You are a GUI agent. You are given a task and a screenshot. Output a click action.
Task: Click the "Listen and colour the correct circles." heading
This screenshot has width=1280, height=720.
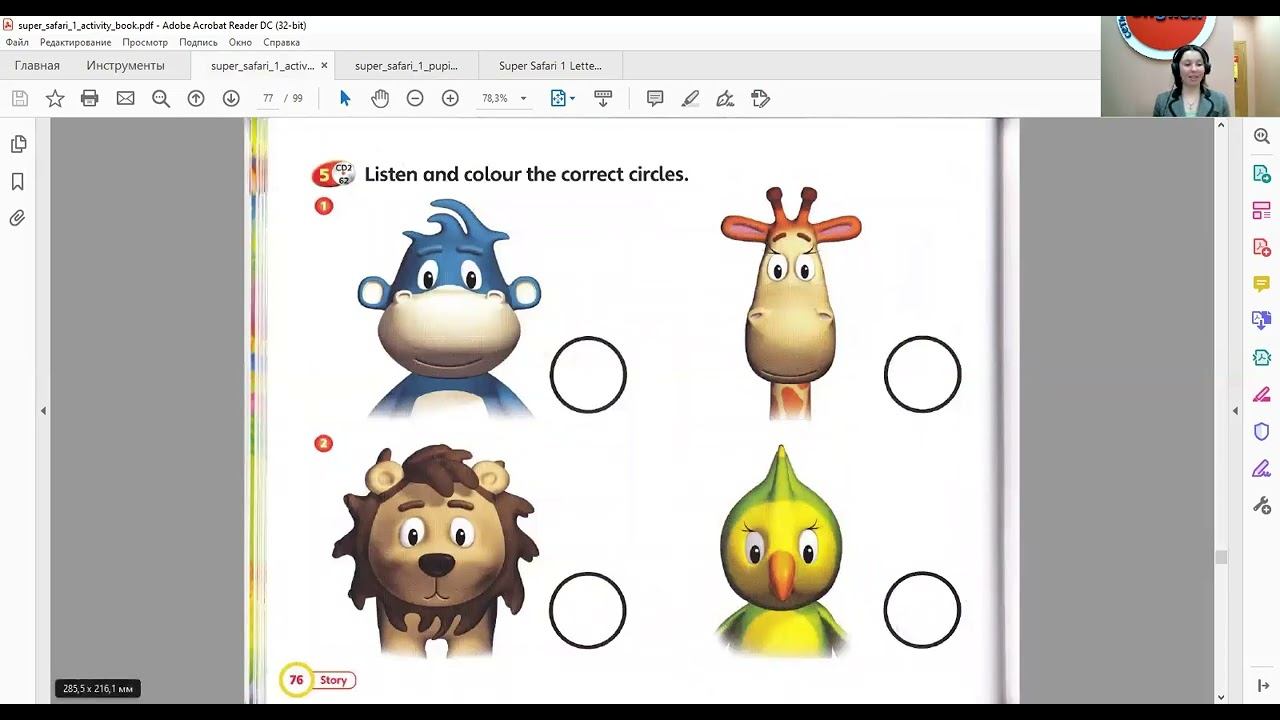tap(526, 174)
